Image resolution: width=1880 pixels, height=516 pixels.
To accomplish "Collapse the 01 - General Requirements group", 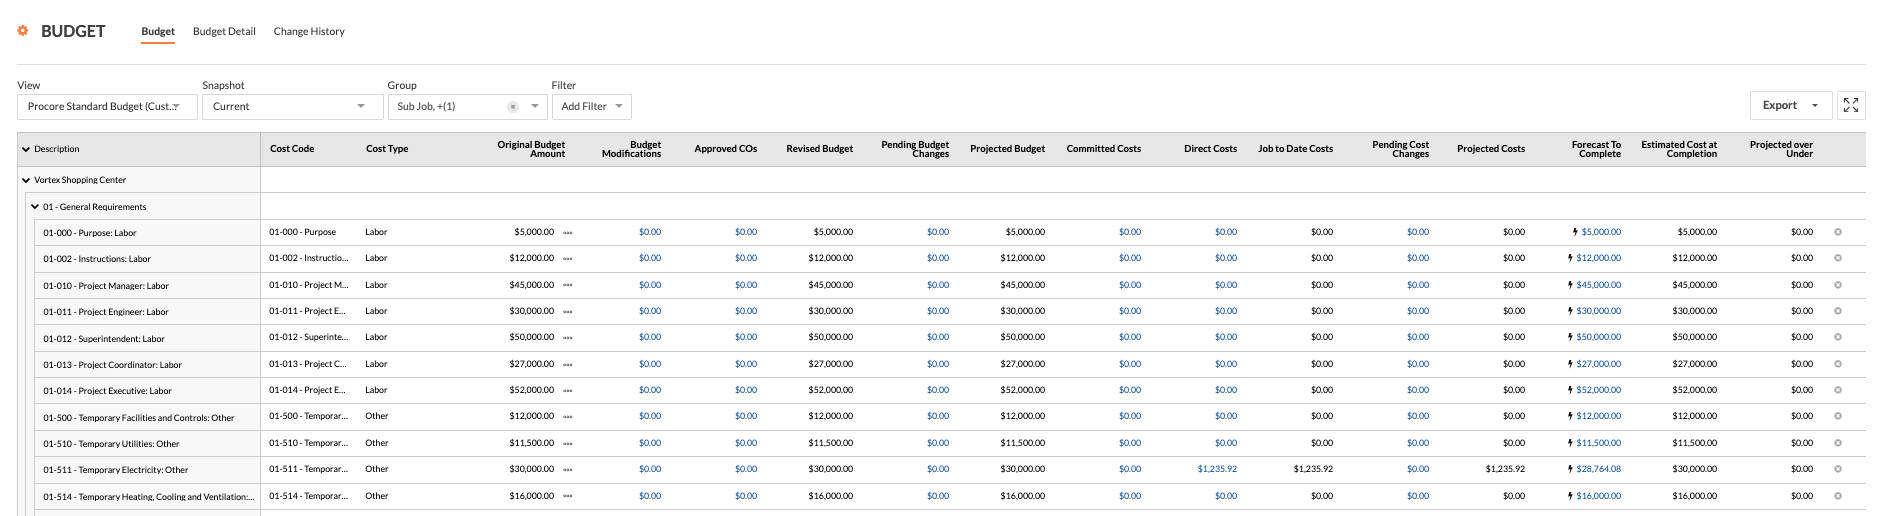I will [35, 207].
